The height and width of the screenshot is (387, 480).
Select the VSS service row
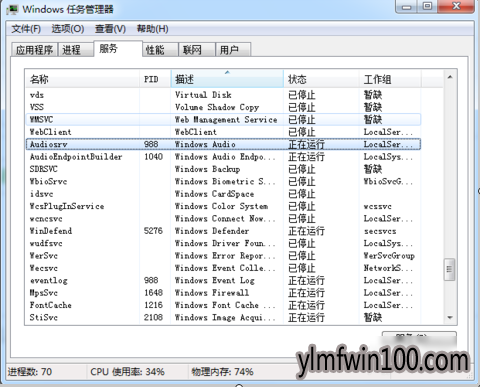223,107
